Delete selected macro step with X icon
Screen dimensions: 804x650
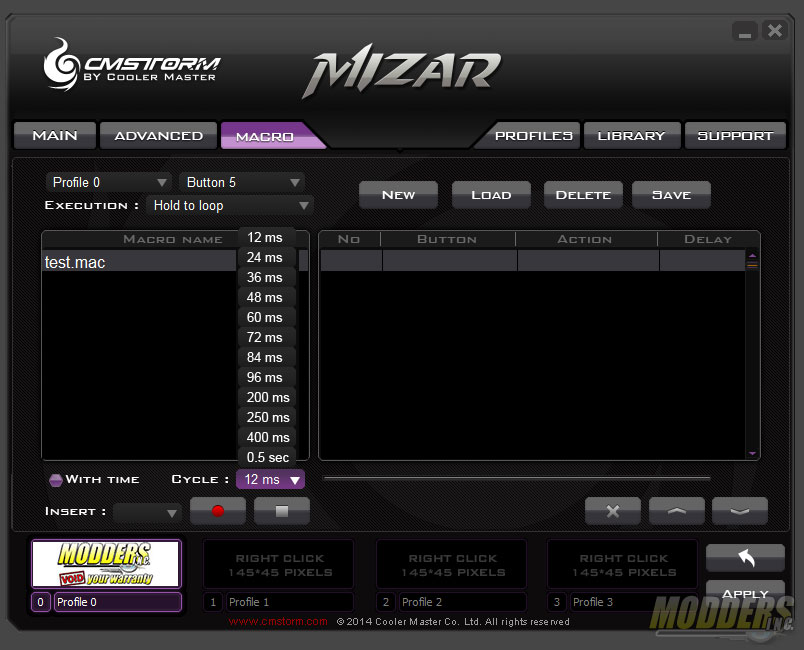(x=613, y=511)
